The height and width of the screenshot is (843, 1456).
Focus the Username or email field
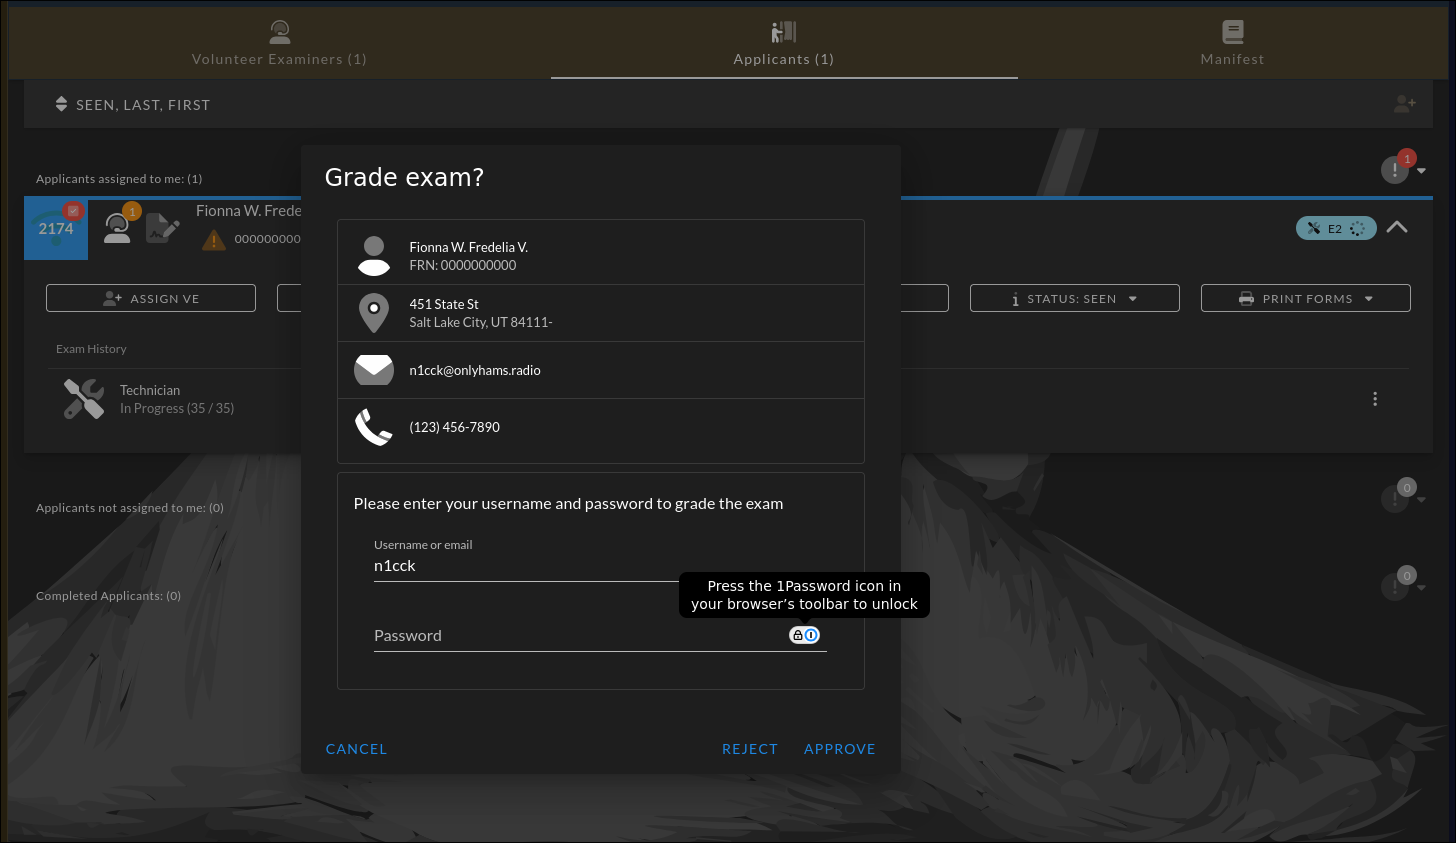point(600,566)
